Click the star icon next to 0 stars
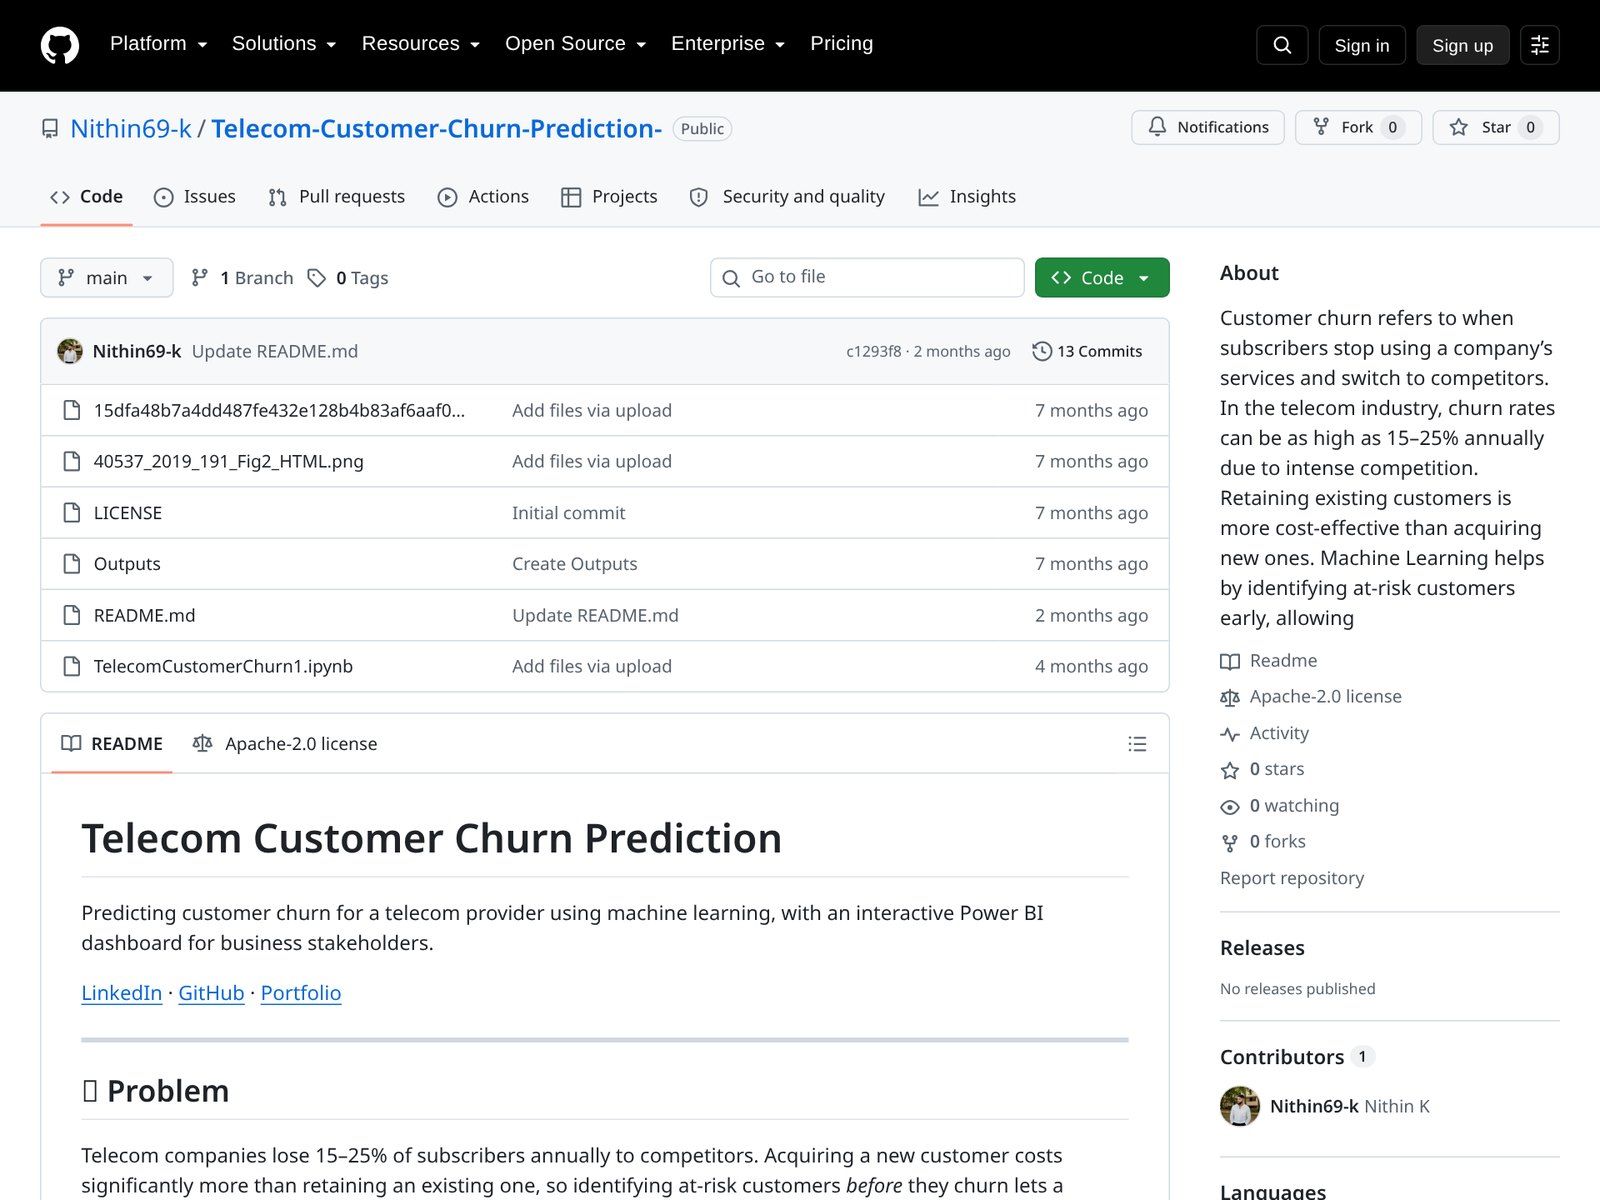The height and width of the screenshot is (1200, 1600). pyautogui.click(x=1230, y=770)
